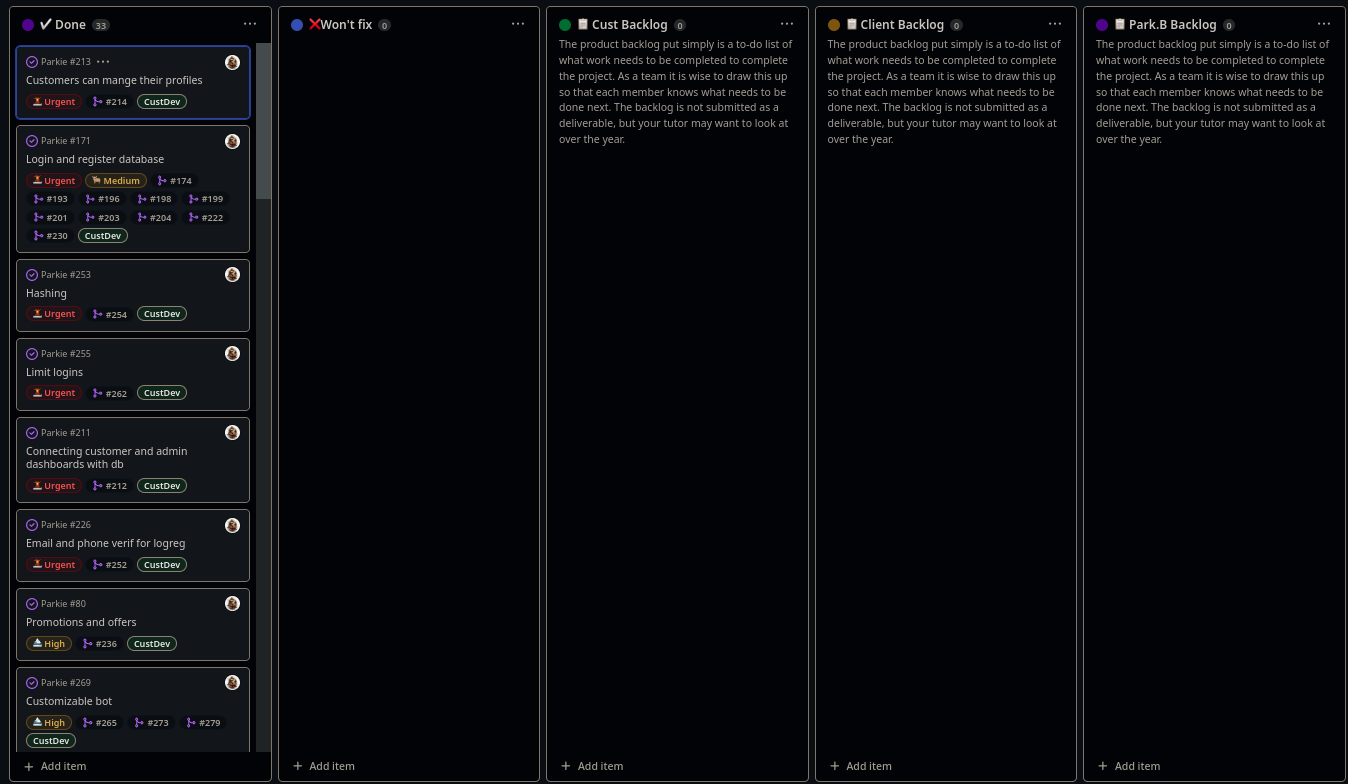The width and height of the screenshot is (1348, 784).
Task: Click the checkmark icon in the Done header
Action: coord(44,24)
